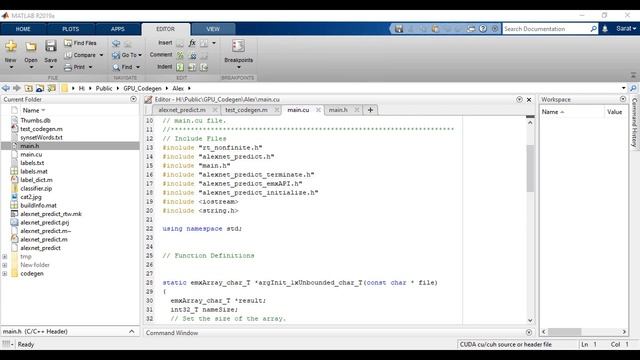Expand the codegen folder
This screenshot has width=640, height=360.
4,274
